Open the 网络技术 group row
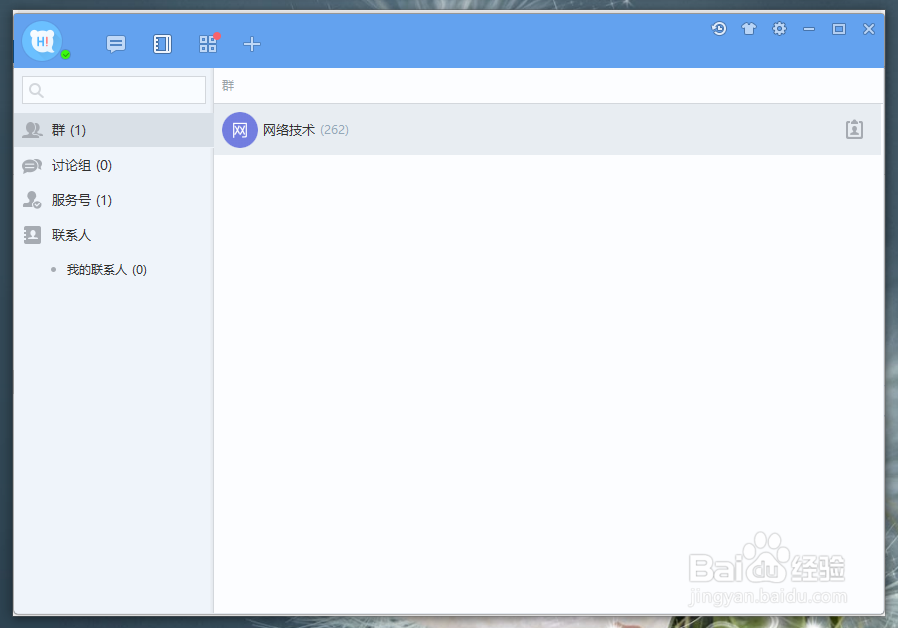Viewport: 898px width, 628px height. (548, 129)
